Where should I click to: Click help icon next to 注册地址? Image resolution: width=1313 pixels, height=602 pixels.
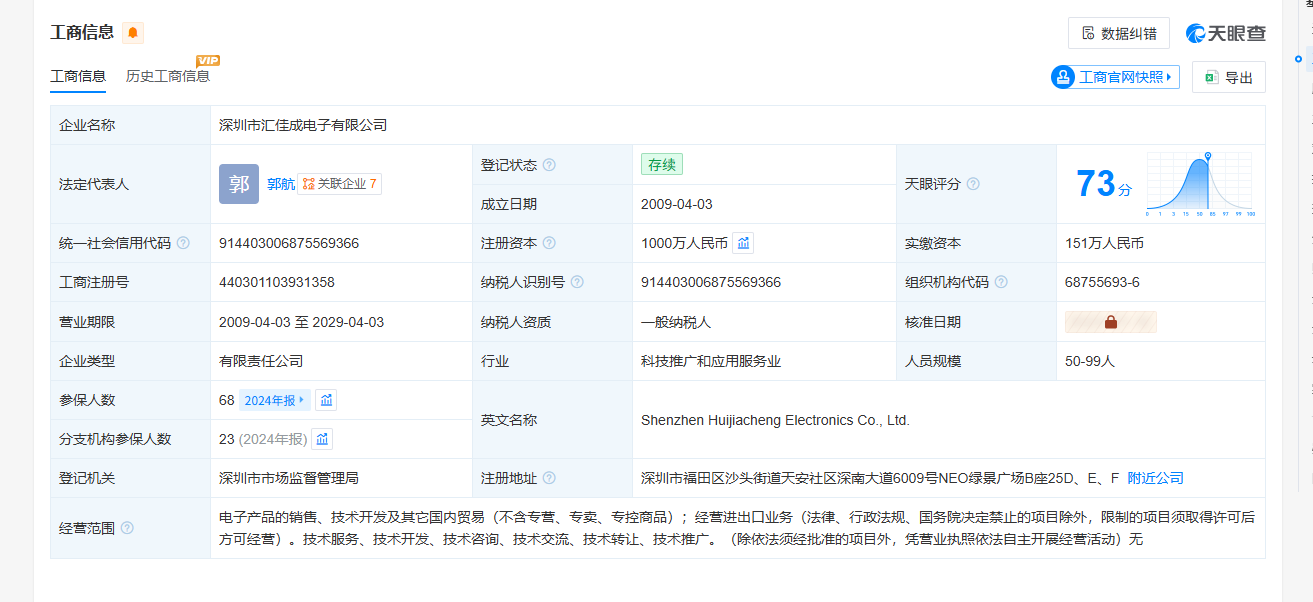(549, 478)
